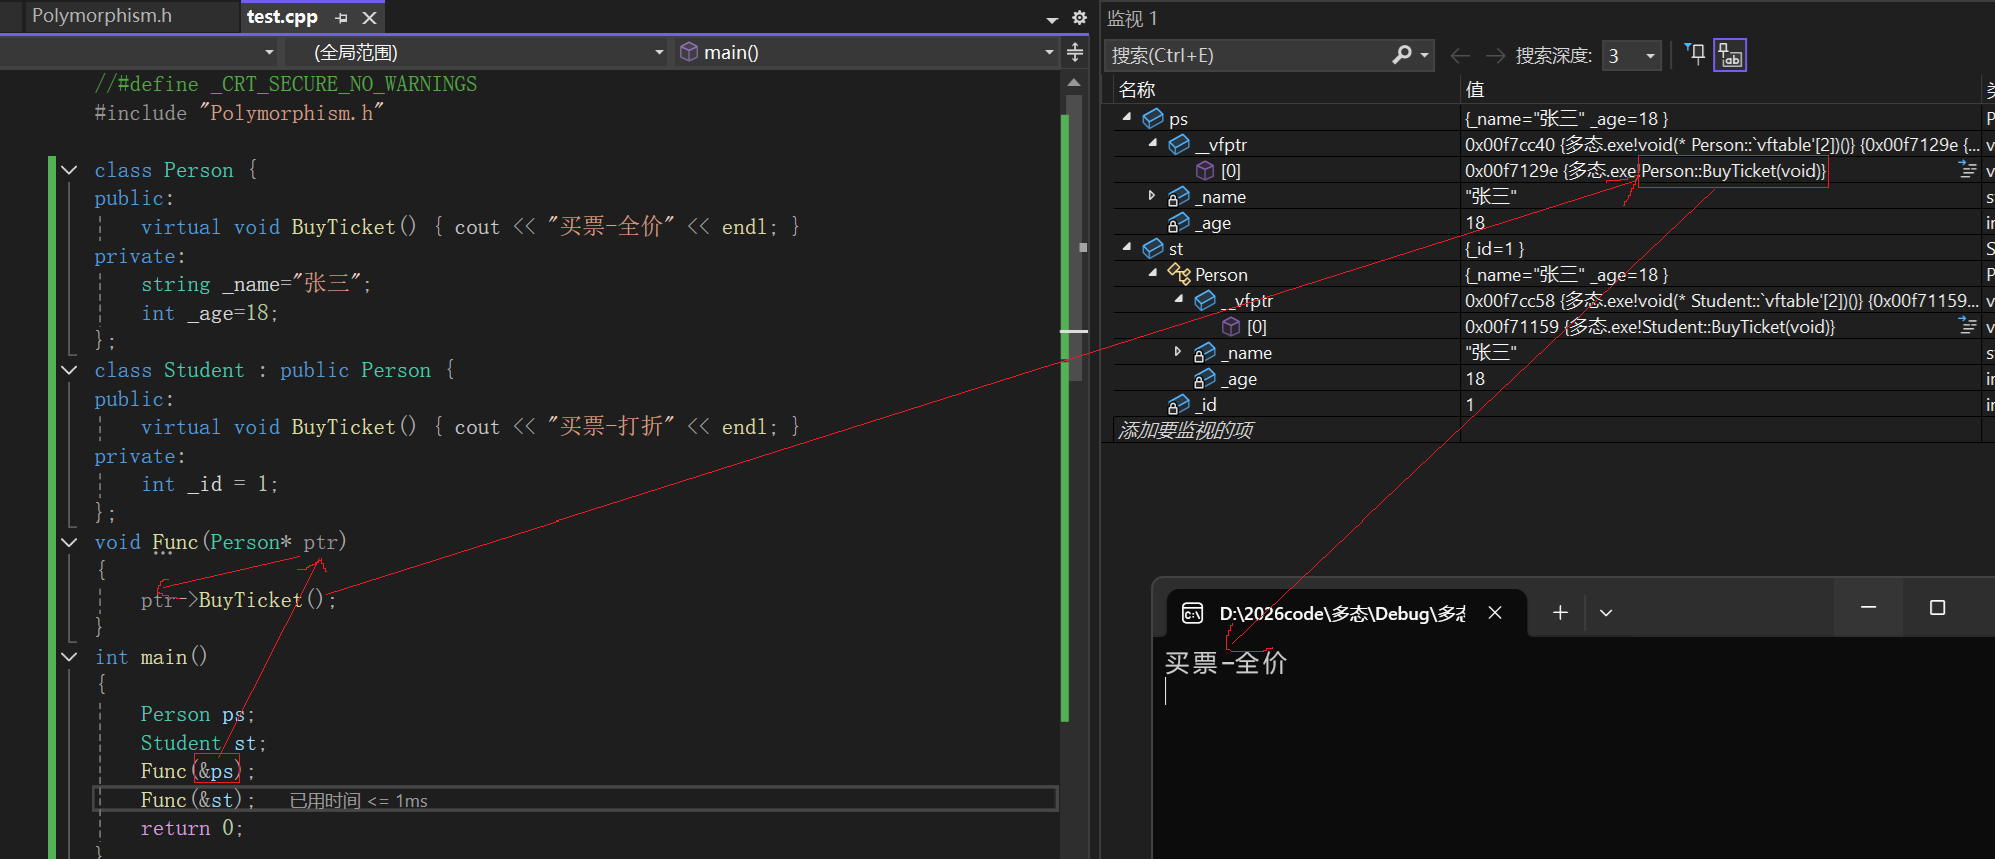Open the document list dropdown arrow

coord(1052,19)
